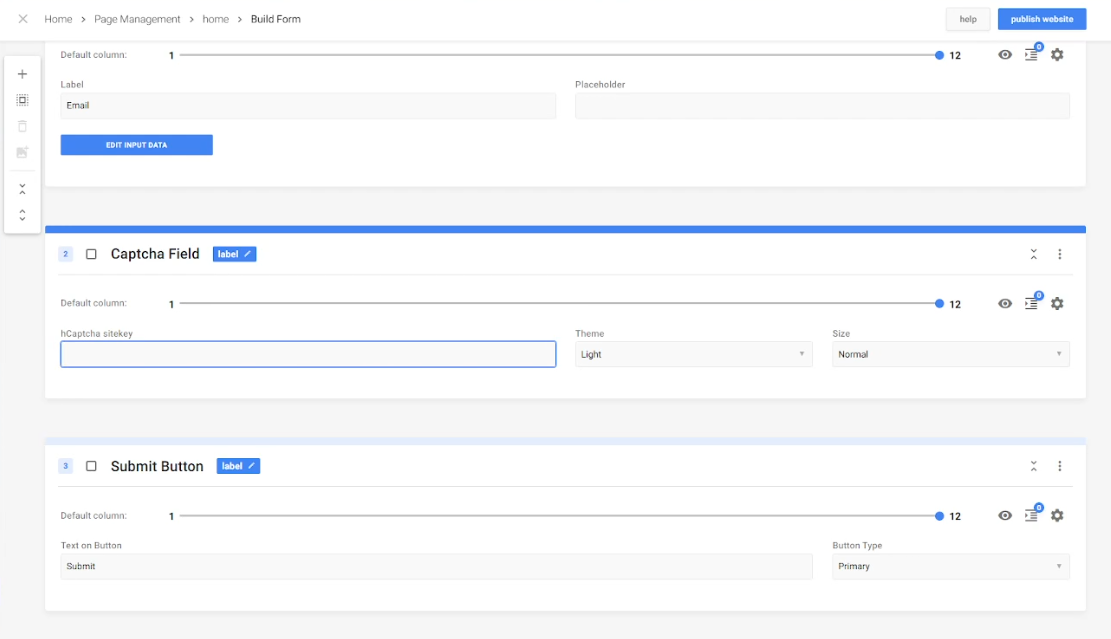Click Text on Button input with Submit
Viewport: 1111px width, 639px height.
click(436, 567)
